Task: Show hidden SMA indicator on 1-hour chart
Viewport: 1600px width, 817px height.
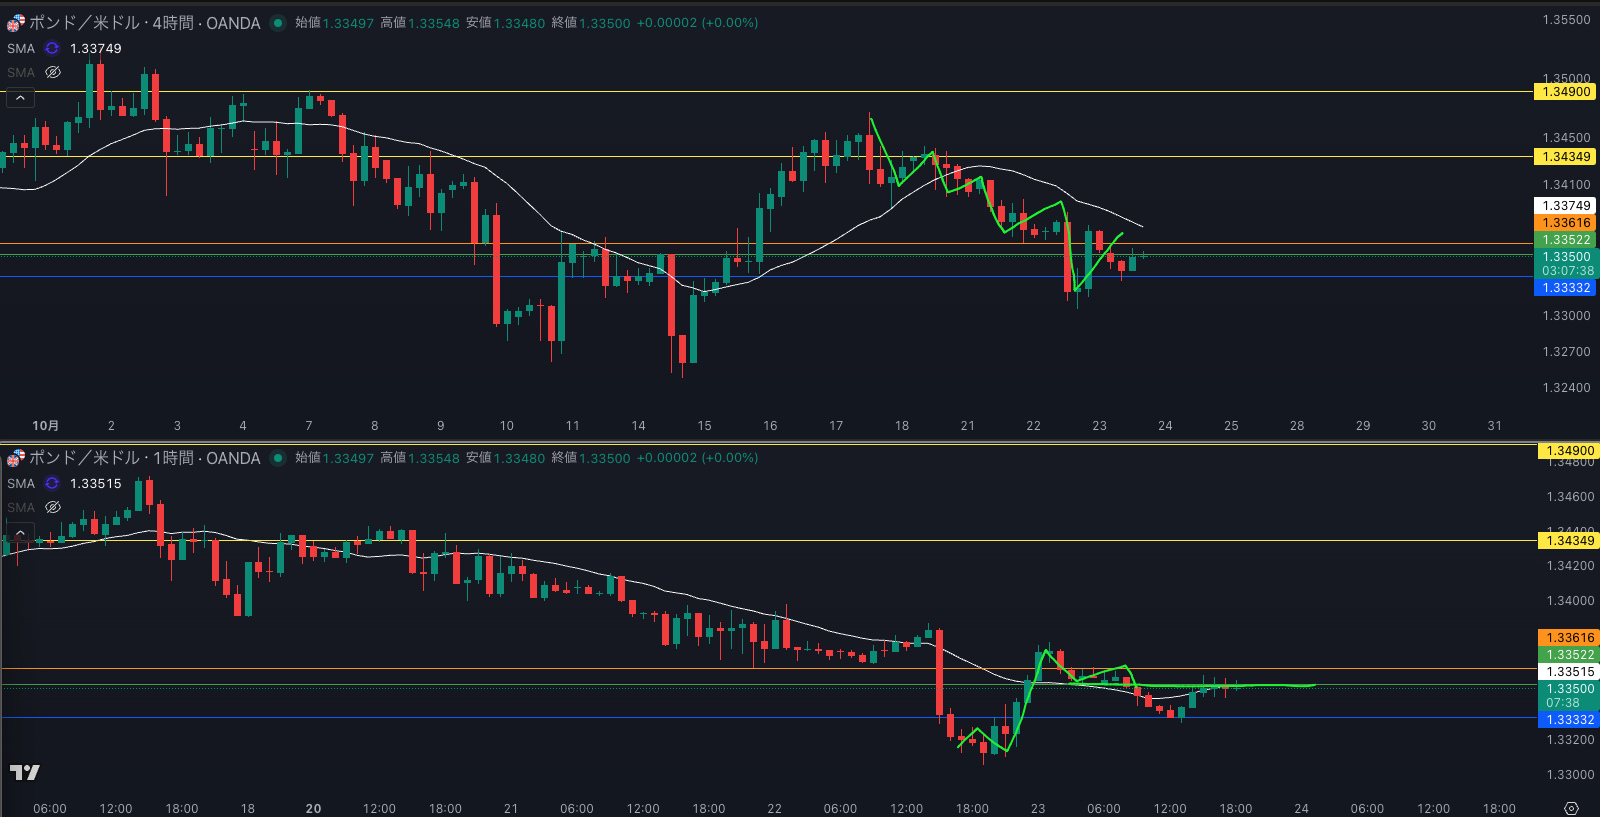Action: coord(53,507)
